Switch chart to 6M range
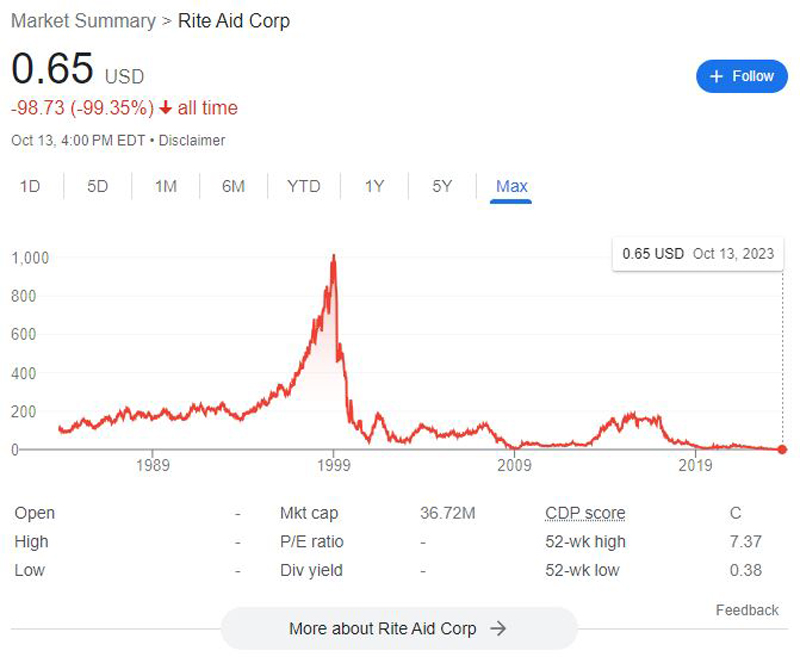 pos(234,186)
